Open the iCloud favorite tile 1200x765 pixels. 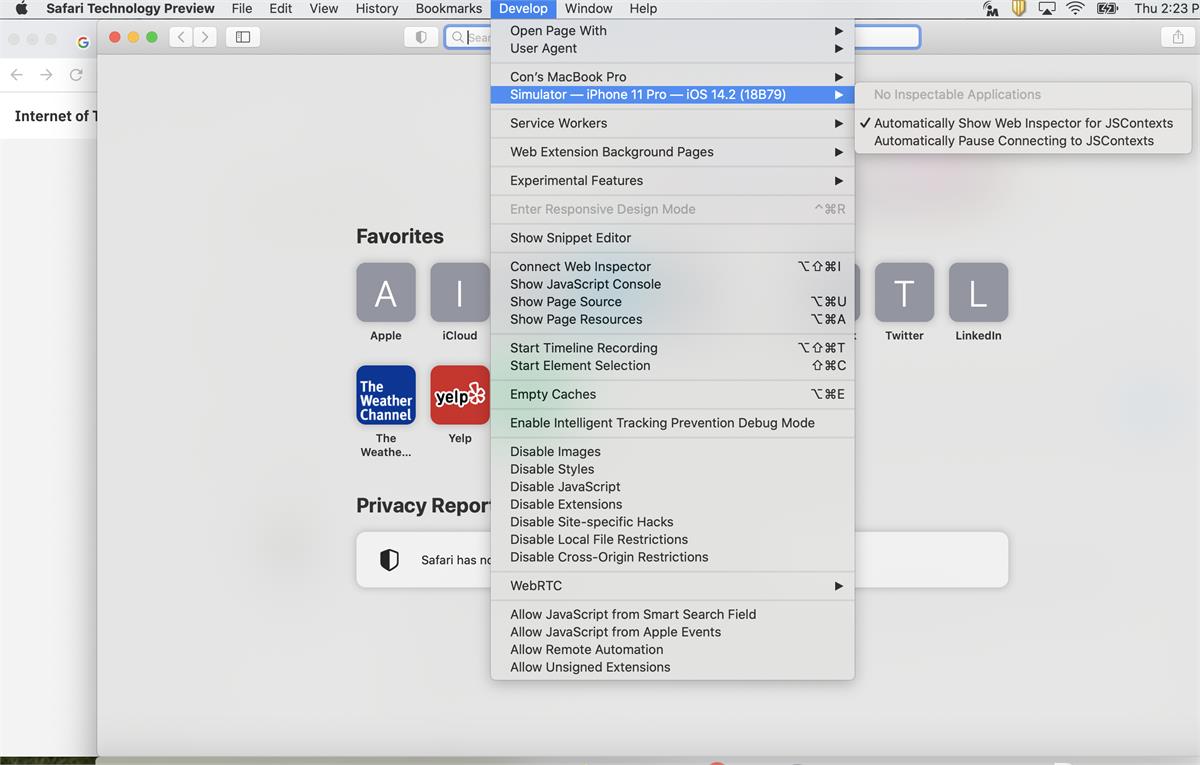[x=460, y=293]
